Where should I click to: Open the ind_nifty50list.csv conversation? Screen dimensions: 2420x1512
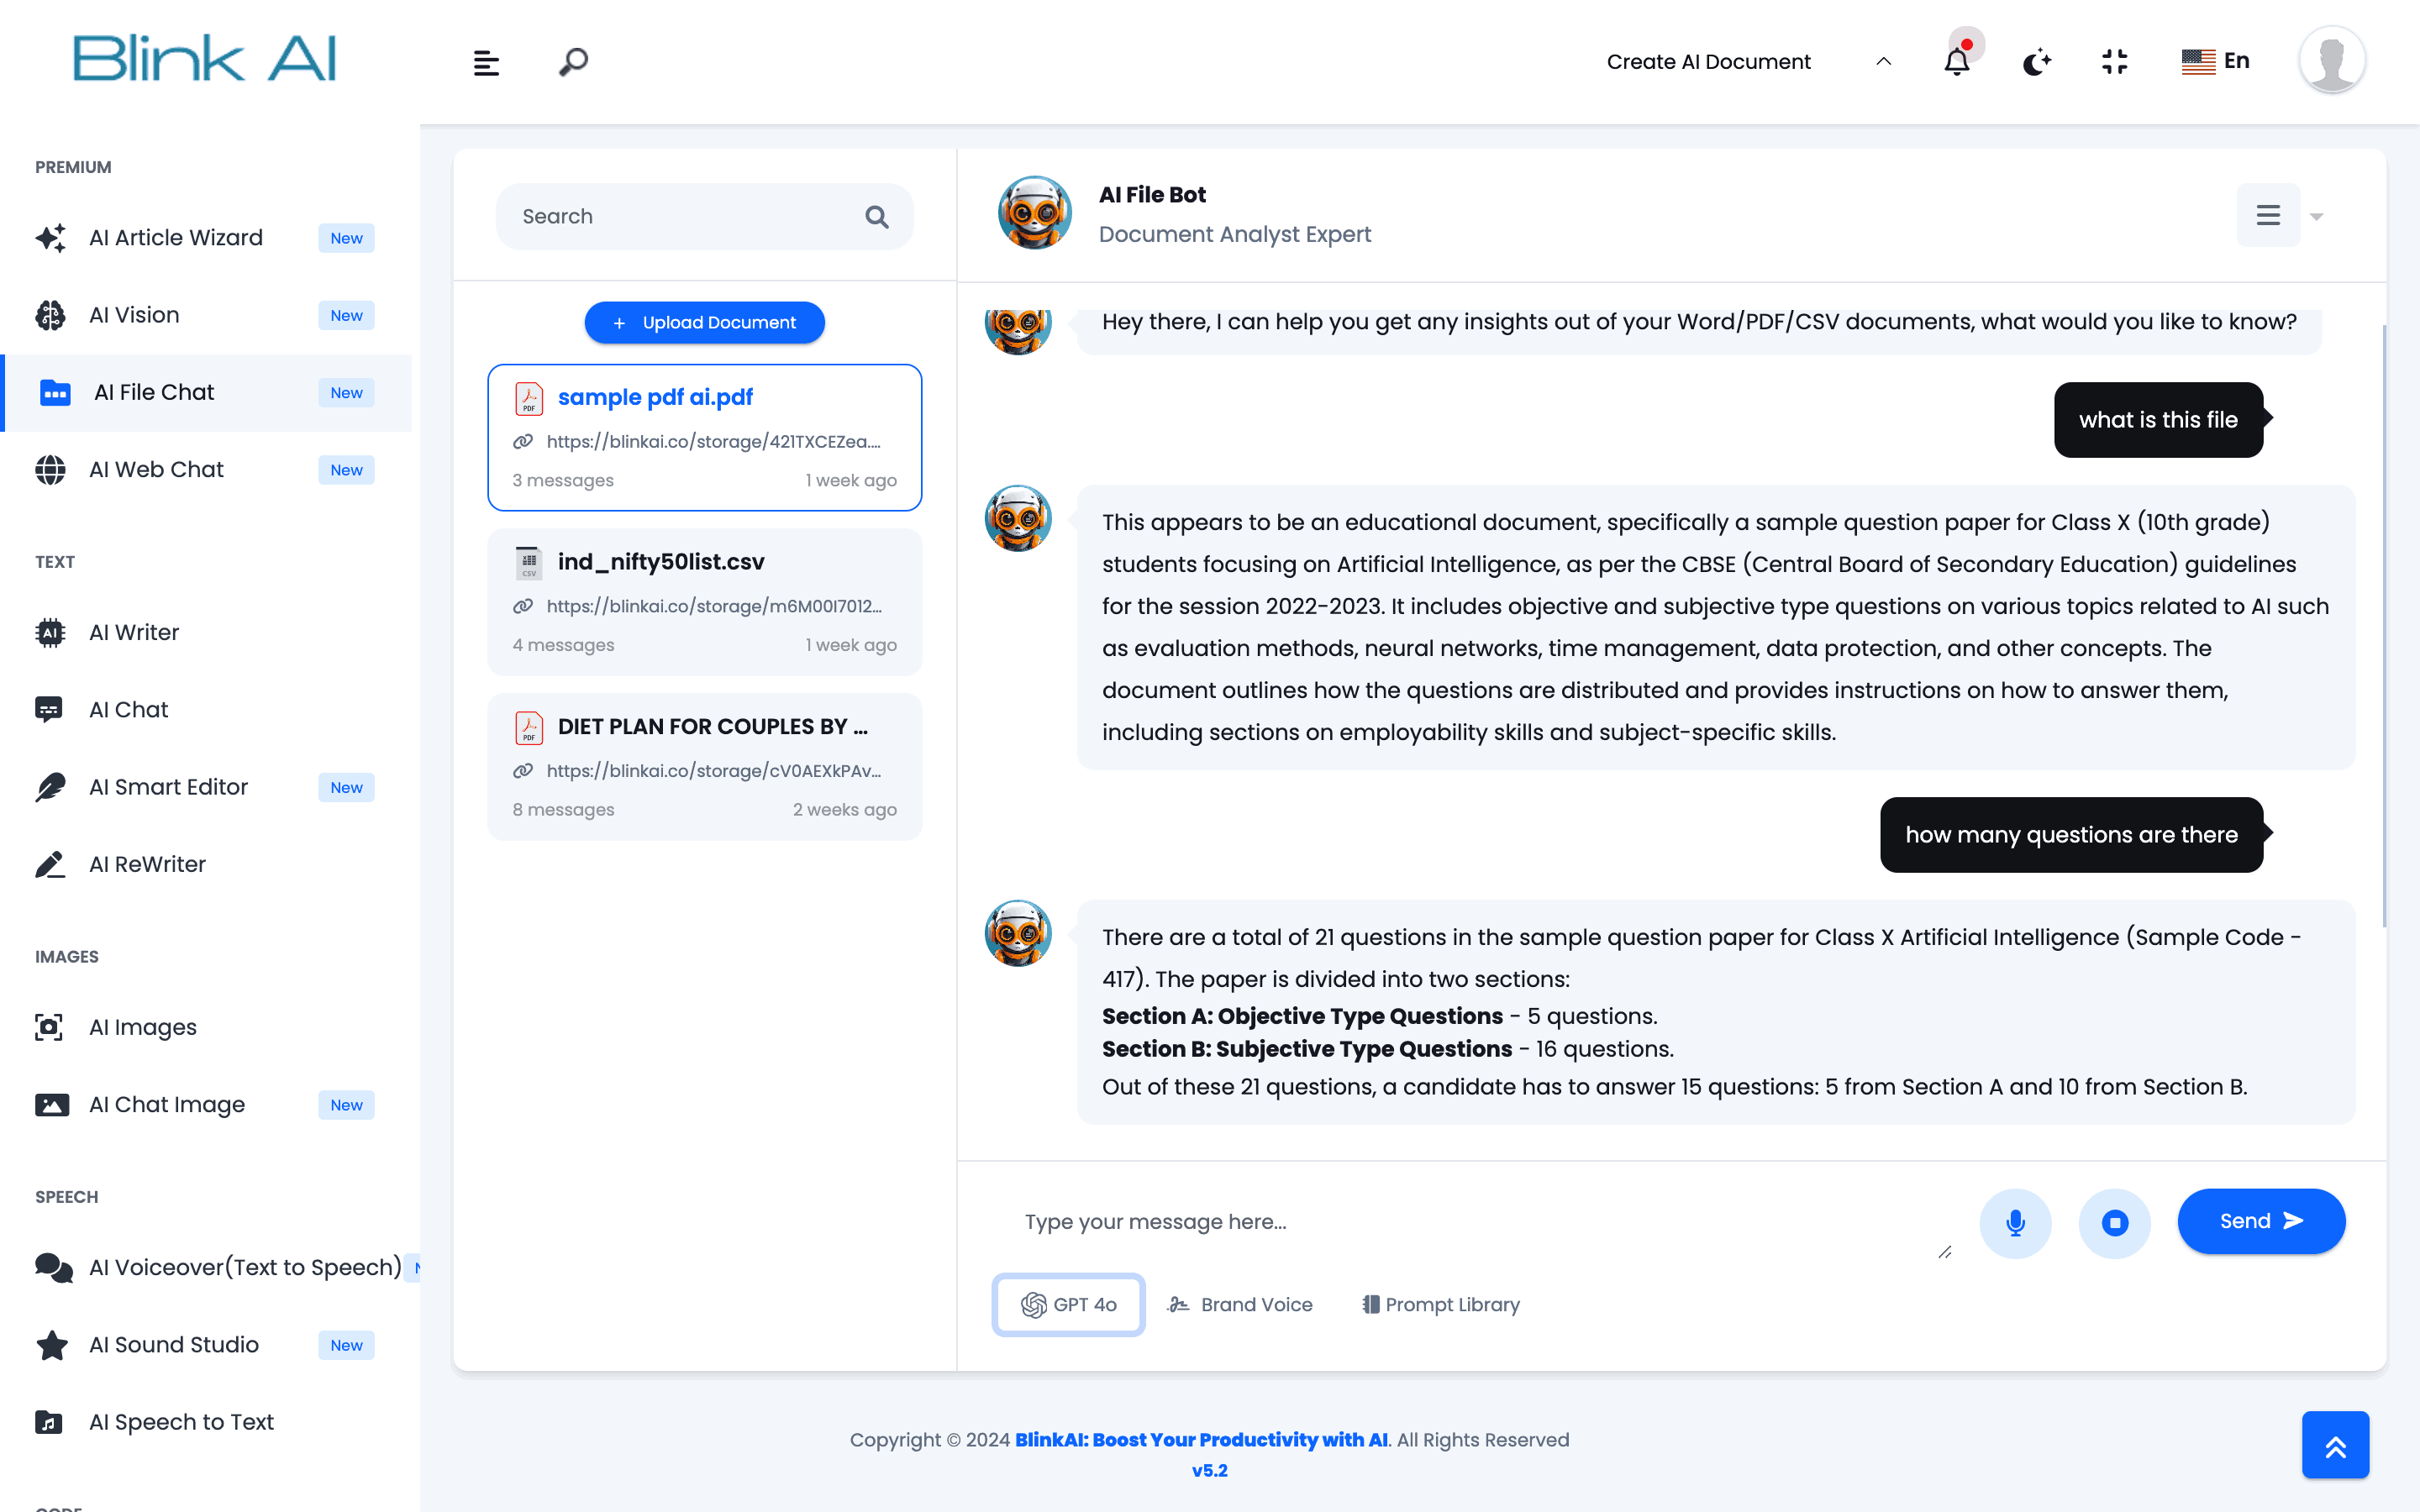pyautogui.click(x=704, y=602)
